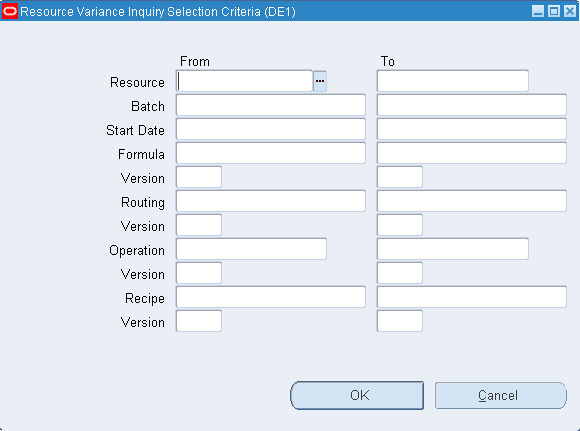Select the Start Date To field
The height and width of the screenshot is (431, 580).
472,129
